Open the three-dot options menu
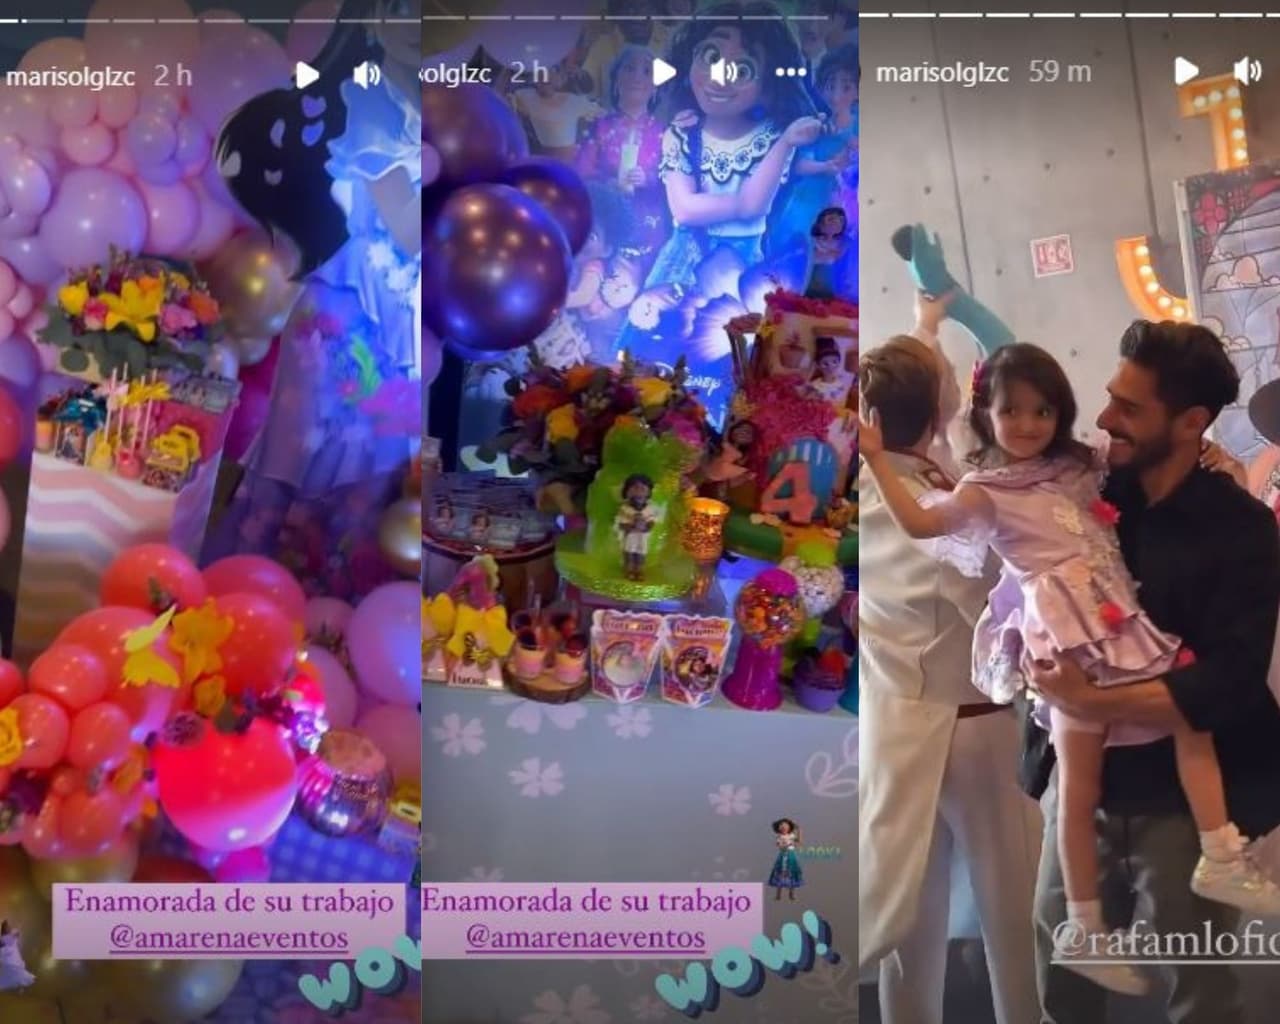 tap(792, 72)
